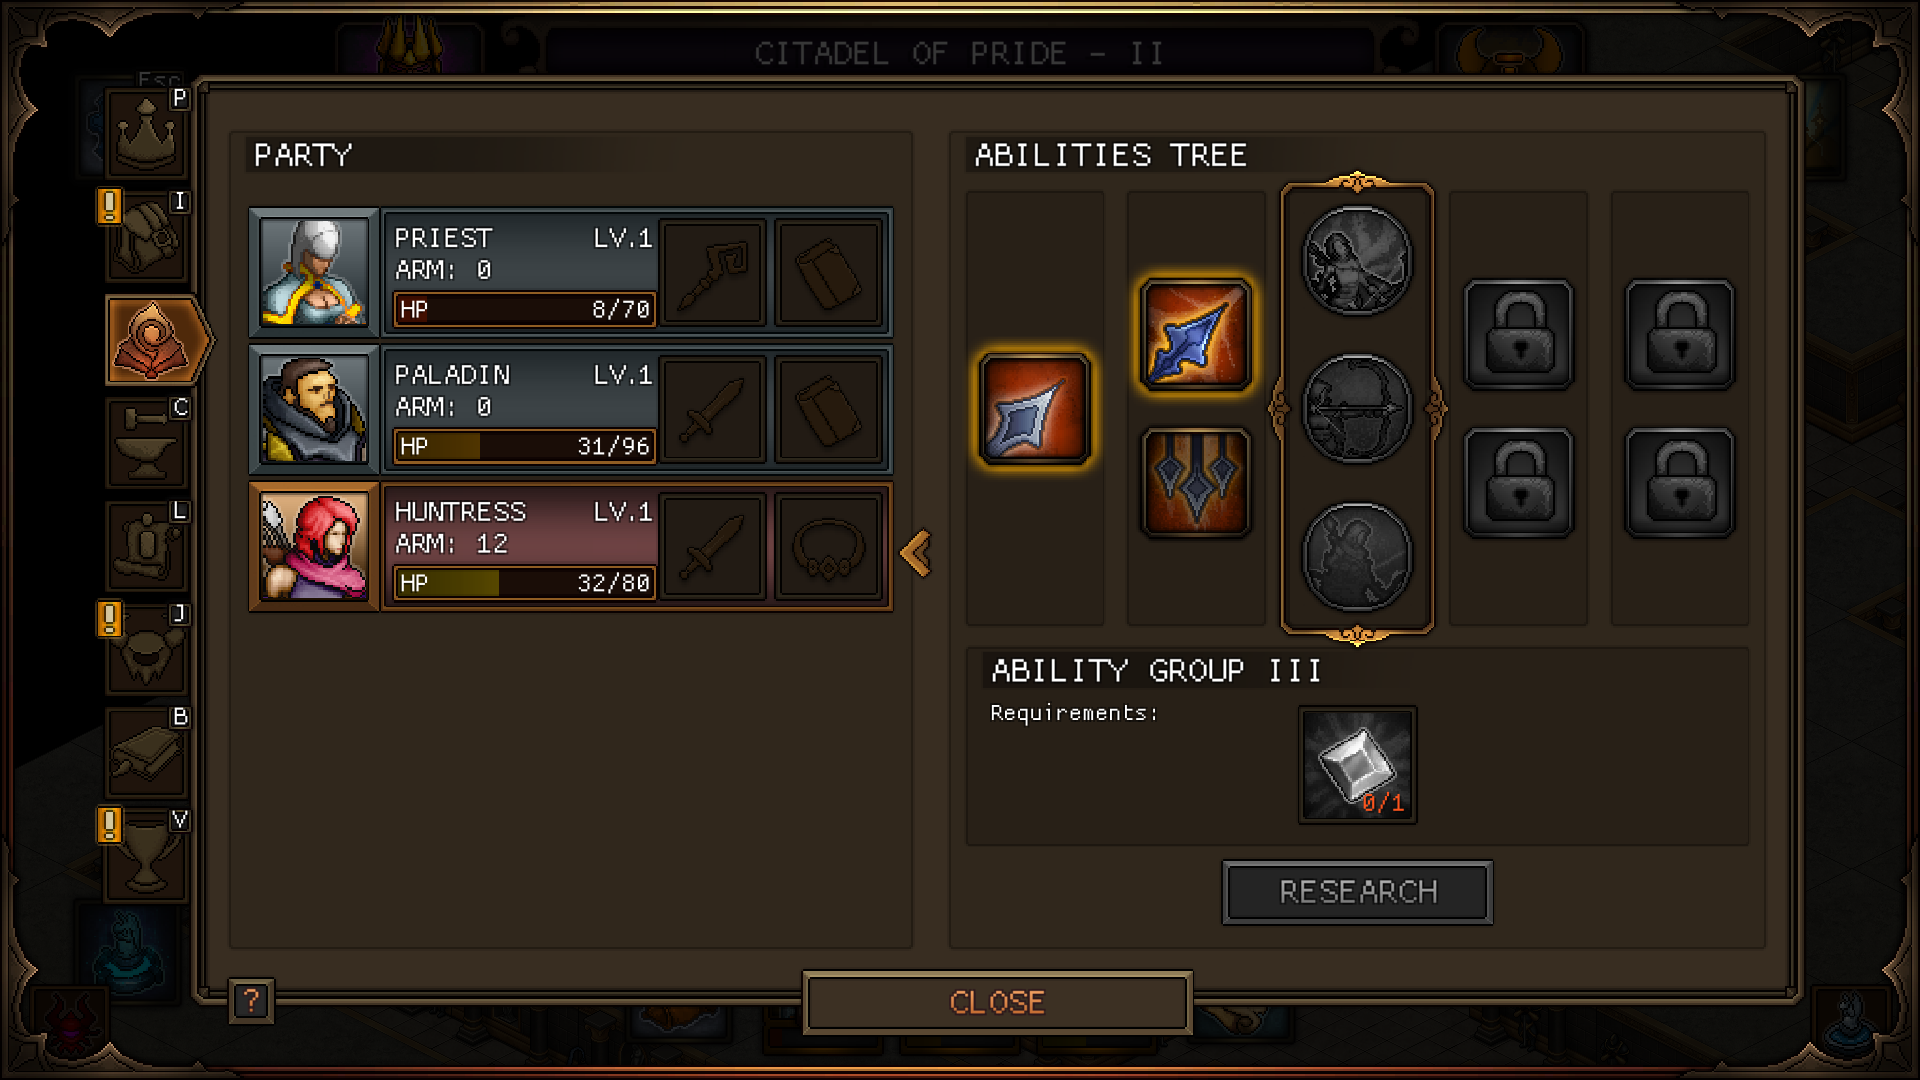This screenshot has height=1080, width=1920.
Task: Select the Paladin party member row
Action: tap(570, 409)
